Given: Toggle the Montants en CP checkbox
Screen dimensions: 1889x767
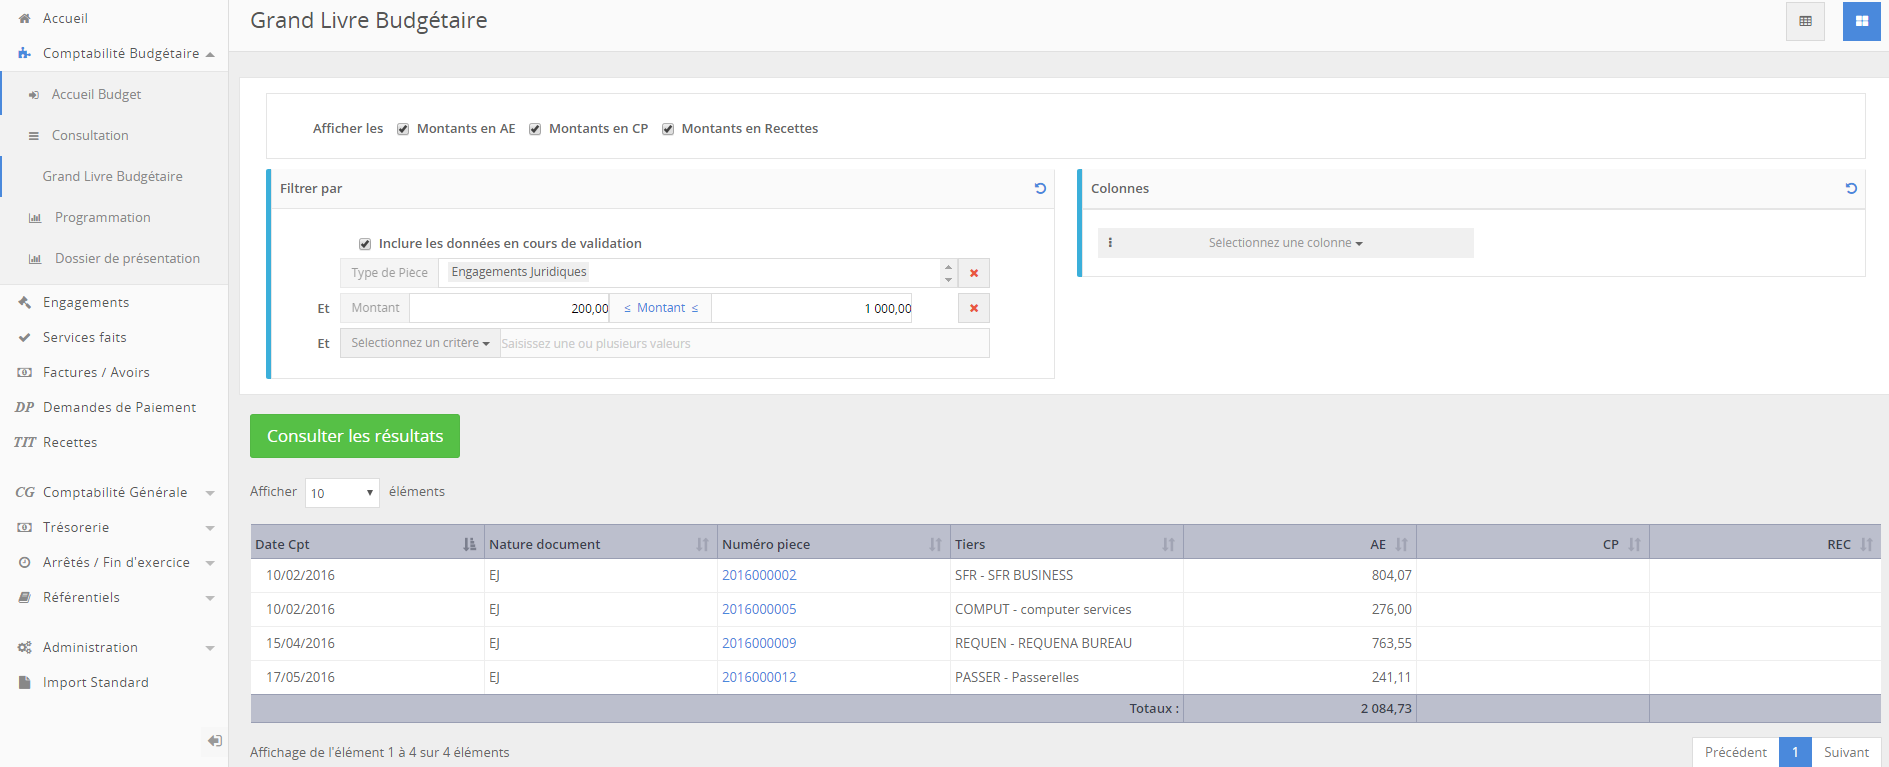Looking at the screenshot, I should [x=535, y=129].
